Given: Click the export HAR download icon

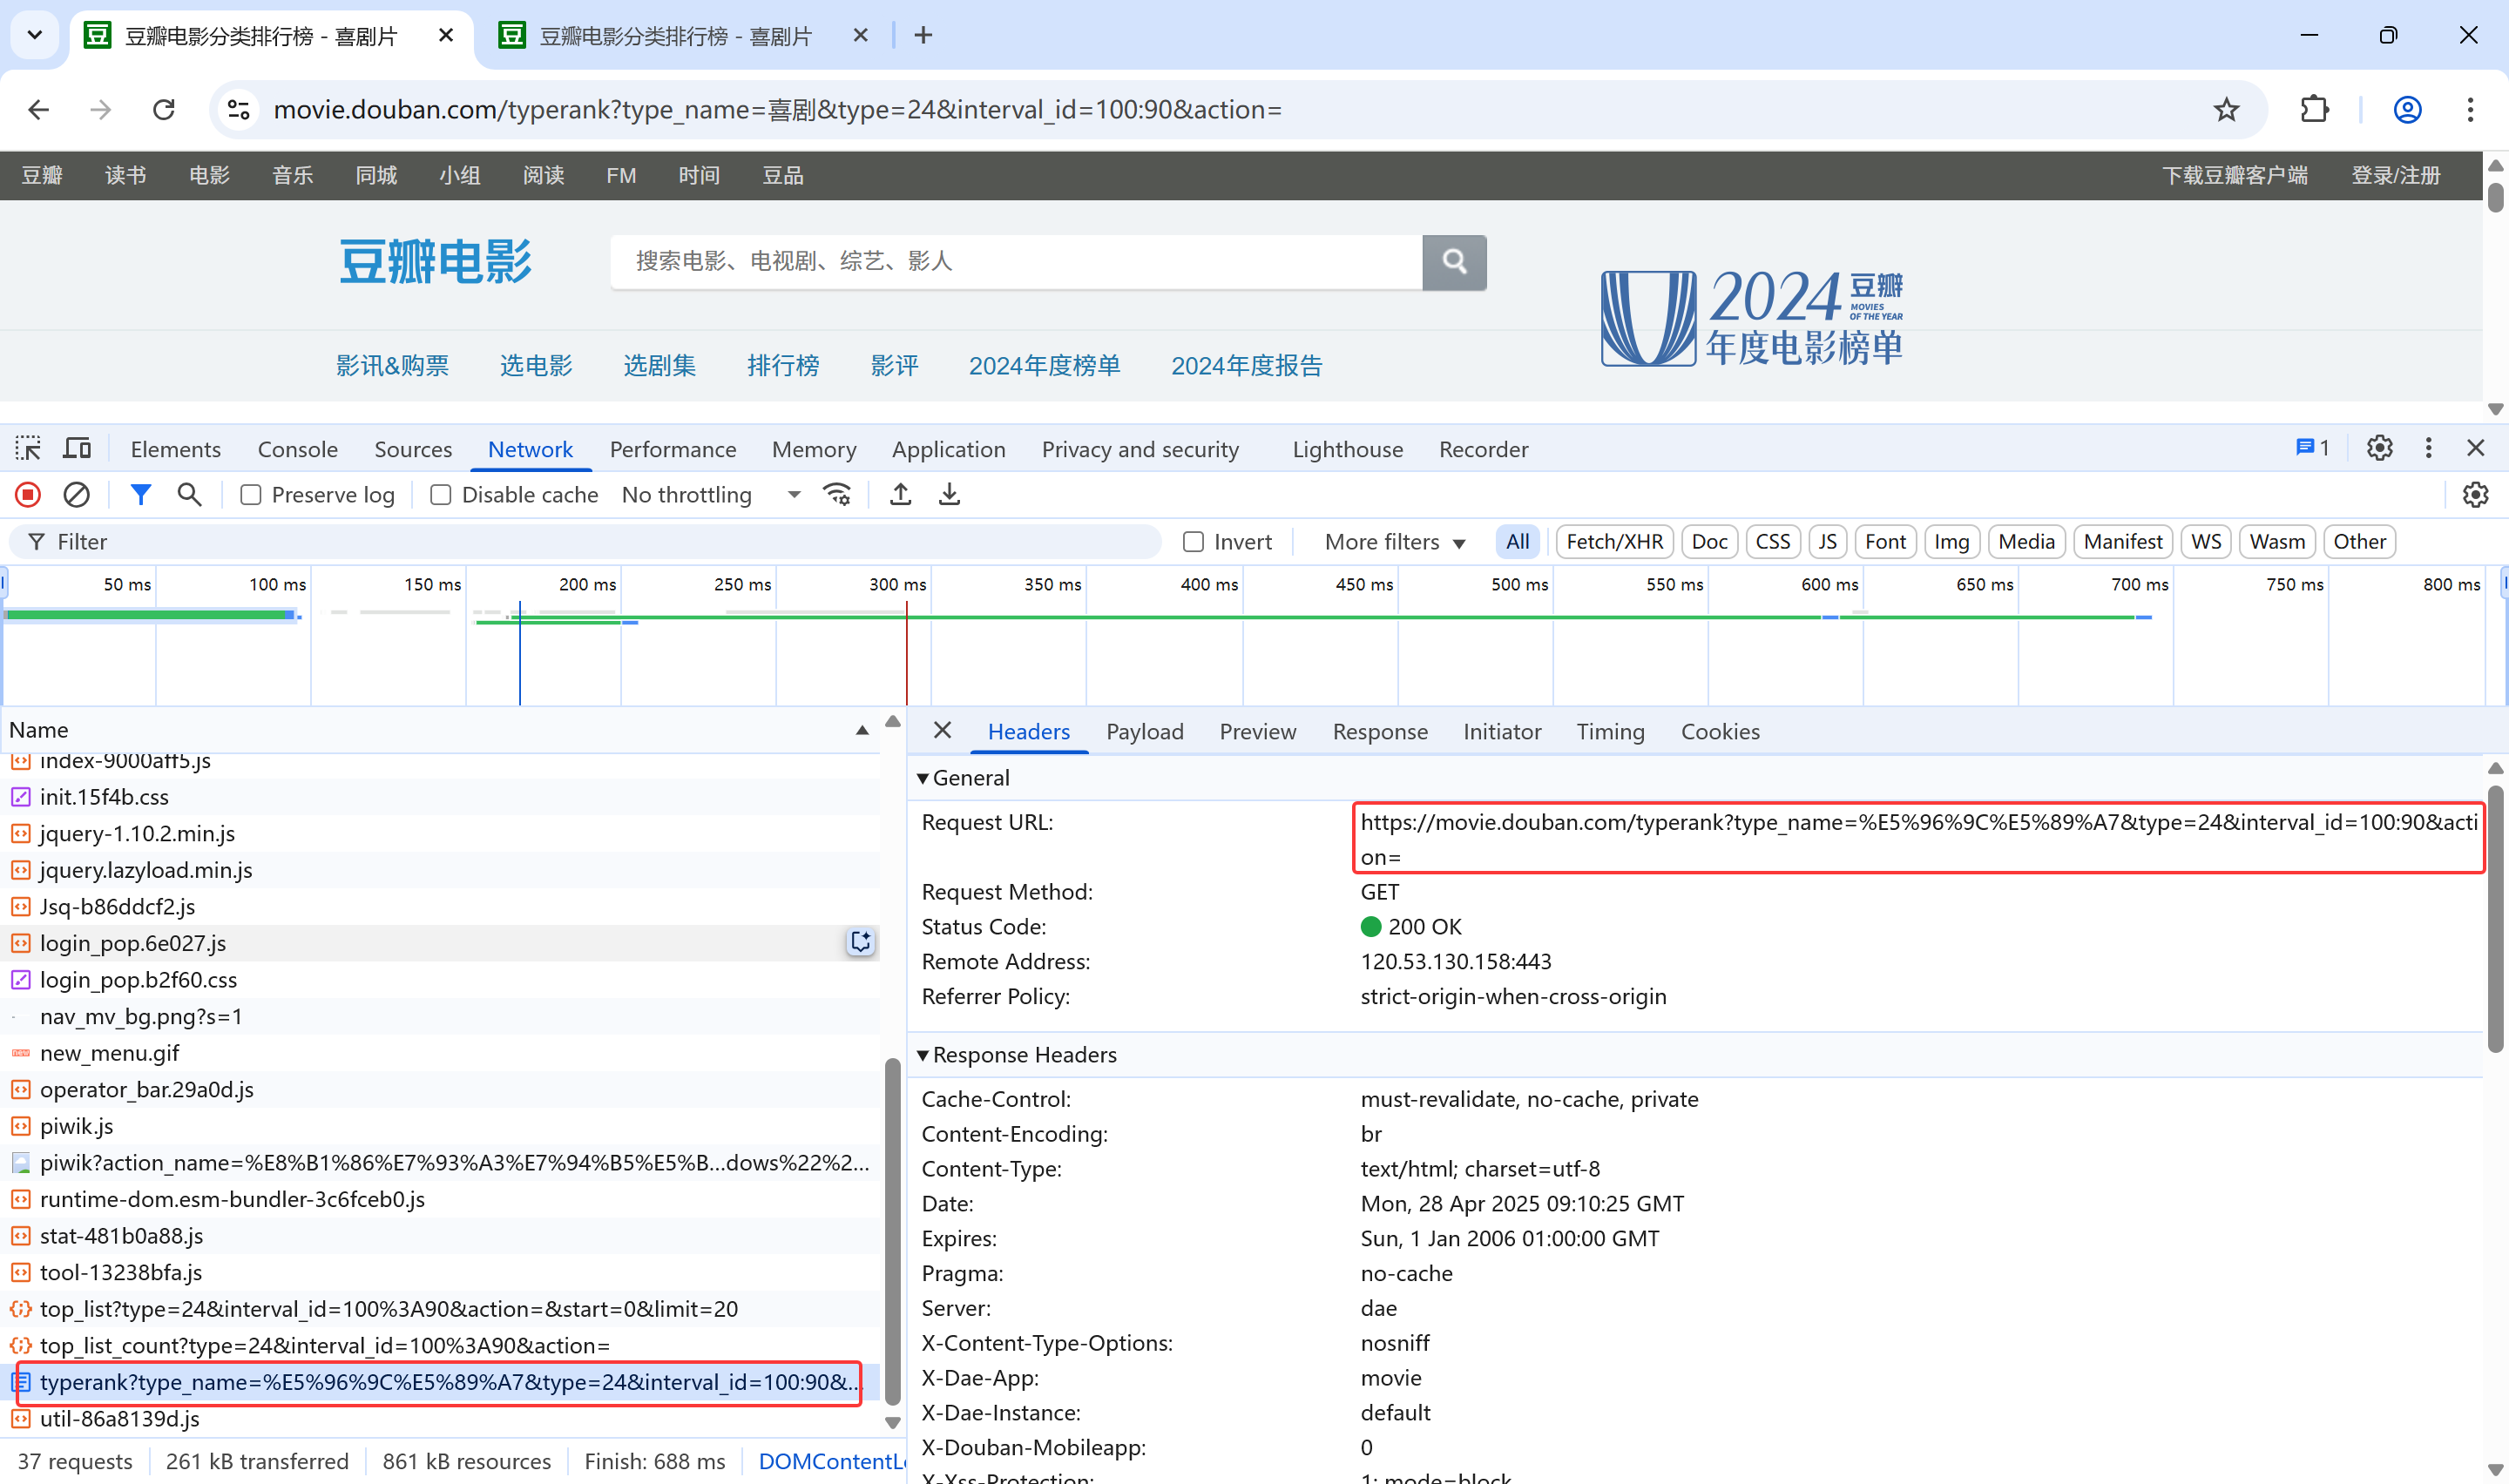Looking at the screenshot, I should pos(949,495).
